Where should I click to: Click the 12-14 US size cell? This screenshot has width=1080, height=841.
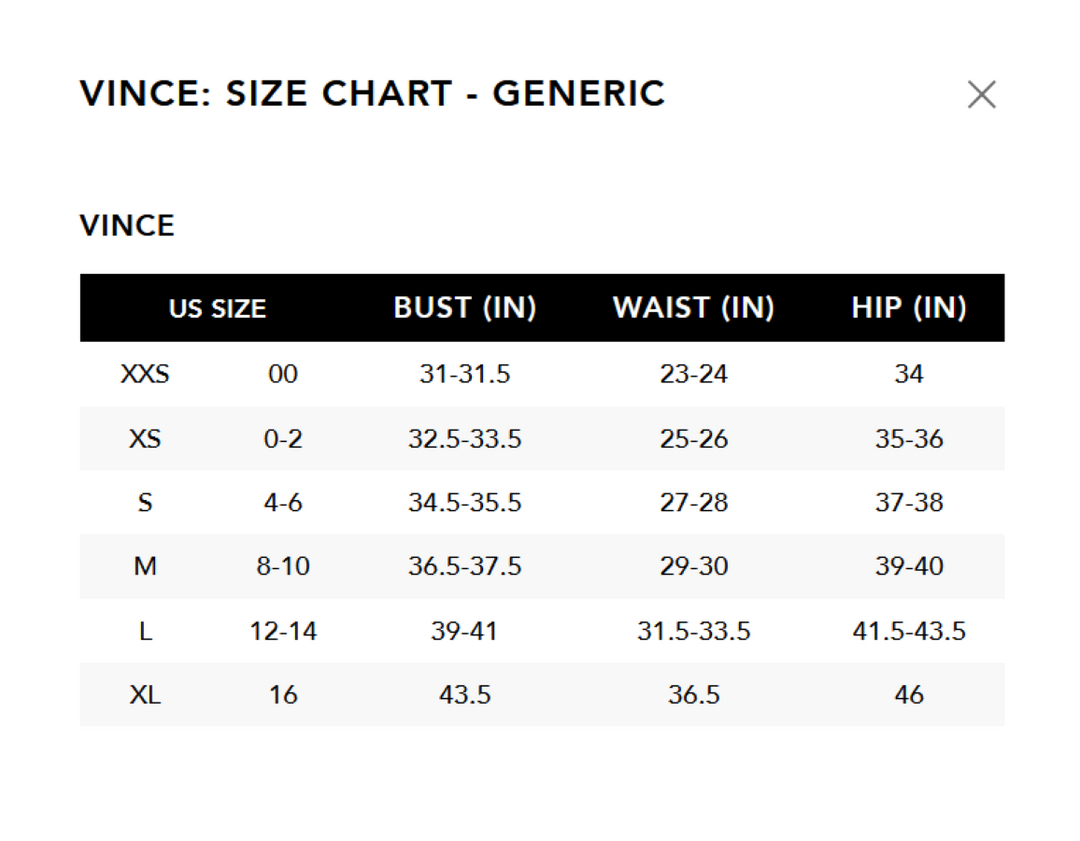(283, 631)
